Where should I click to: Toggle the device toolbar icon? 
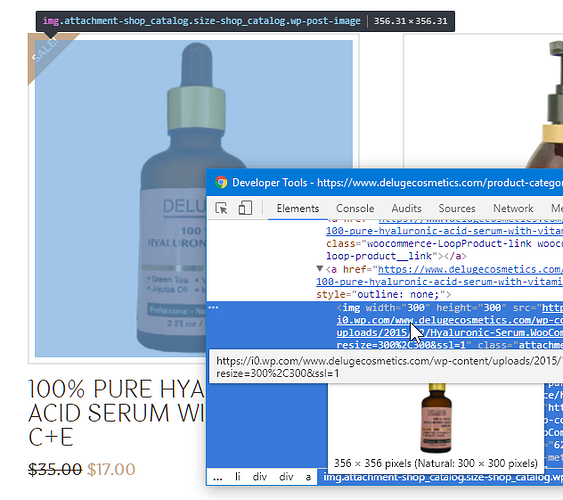(245, 208)
